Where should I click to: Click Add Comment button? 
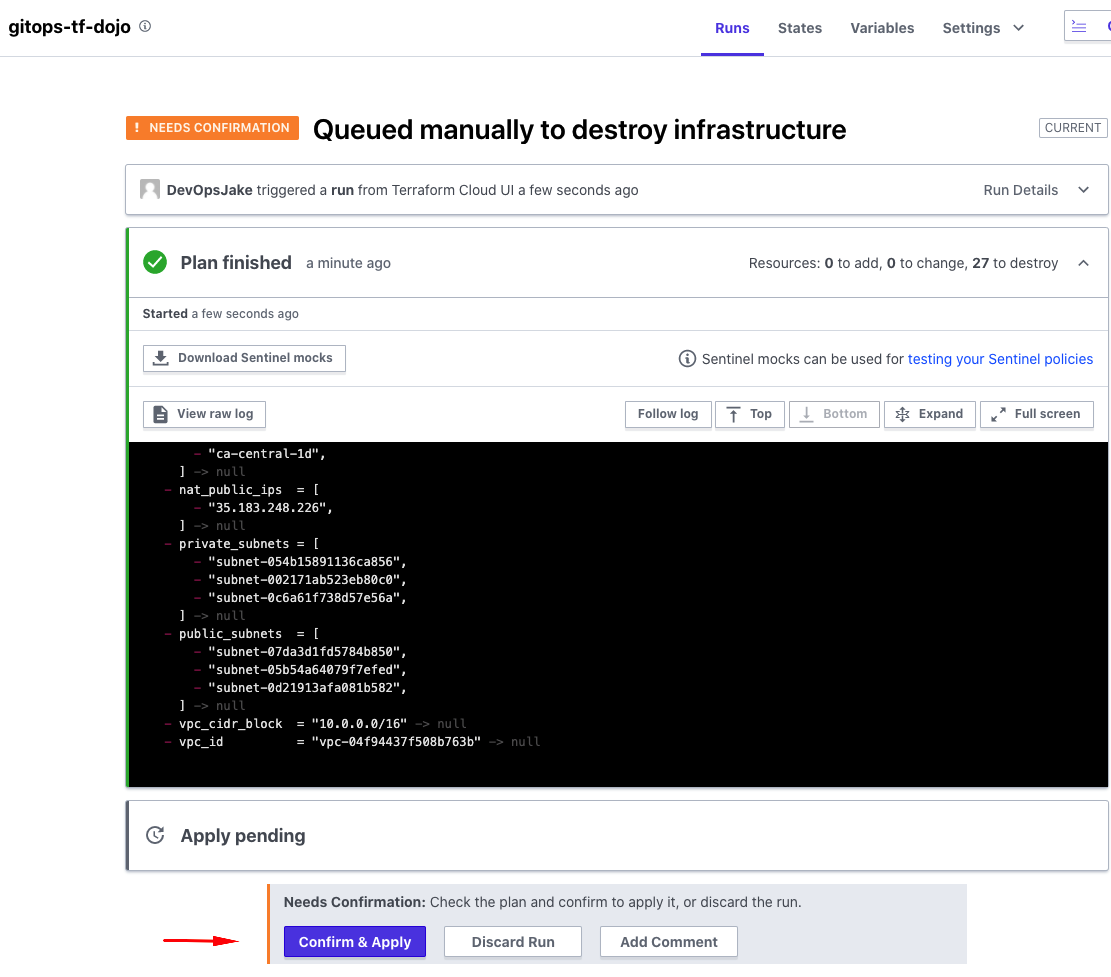click(x=668, y=942)
